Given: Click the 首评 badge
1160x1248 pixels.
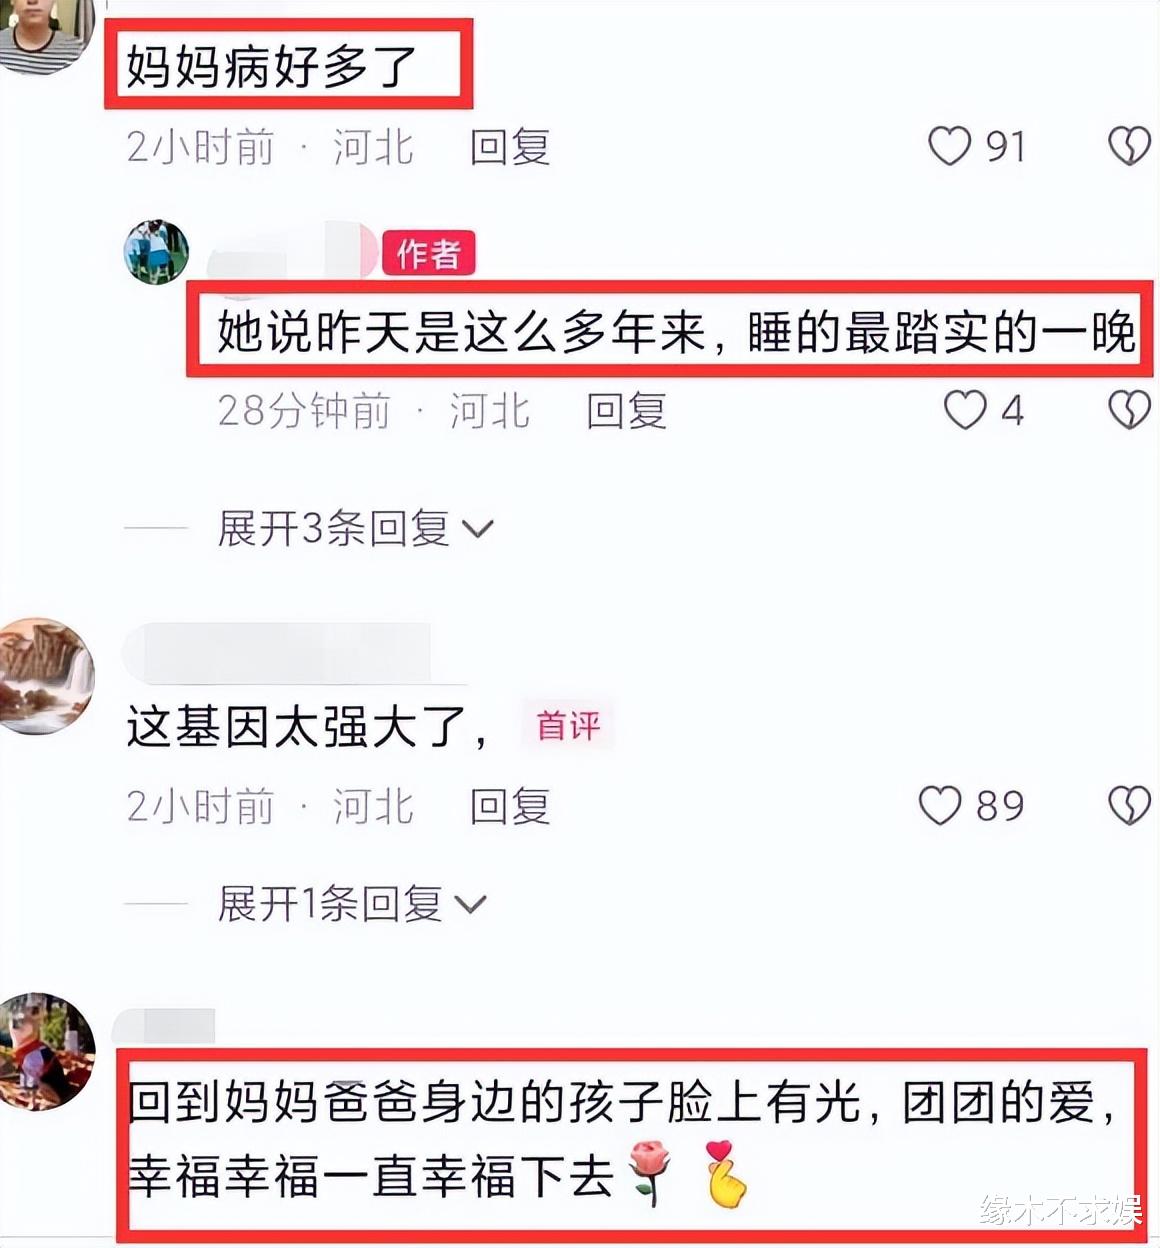Looking at the screenshot, I should (x=568, y=725).
